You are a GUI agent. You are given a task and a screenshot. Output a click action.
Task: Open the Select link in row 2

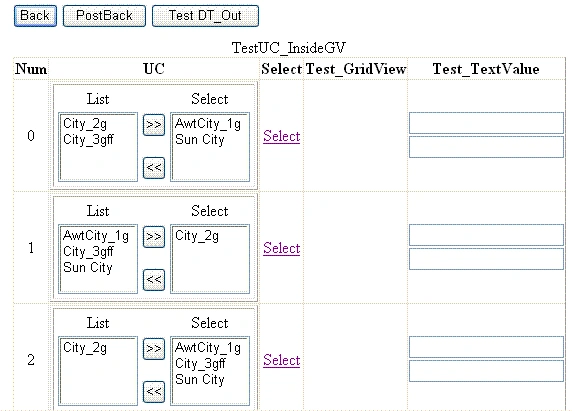click(282, 360)
